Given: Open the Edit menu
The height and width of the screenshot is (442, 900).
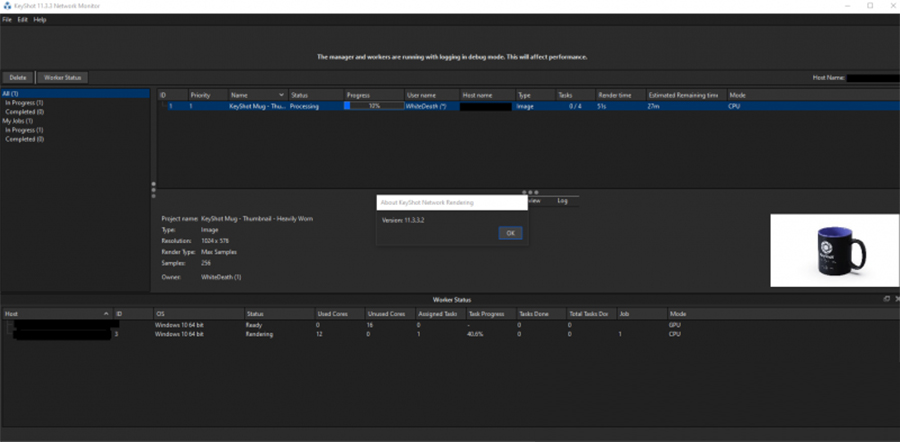Looking at the screenshot, I should pos(22,20).
